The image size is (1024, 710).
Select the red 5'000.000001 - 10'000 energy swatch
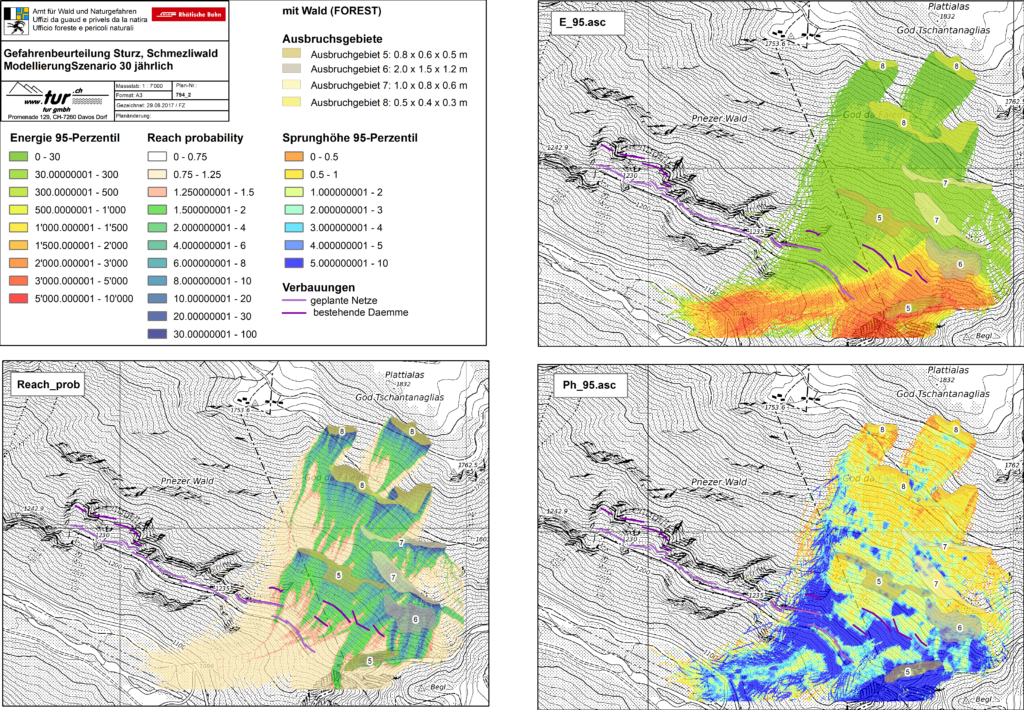pyautogui.click(x=19, y=299)
